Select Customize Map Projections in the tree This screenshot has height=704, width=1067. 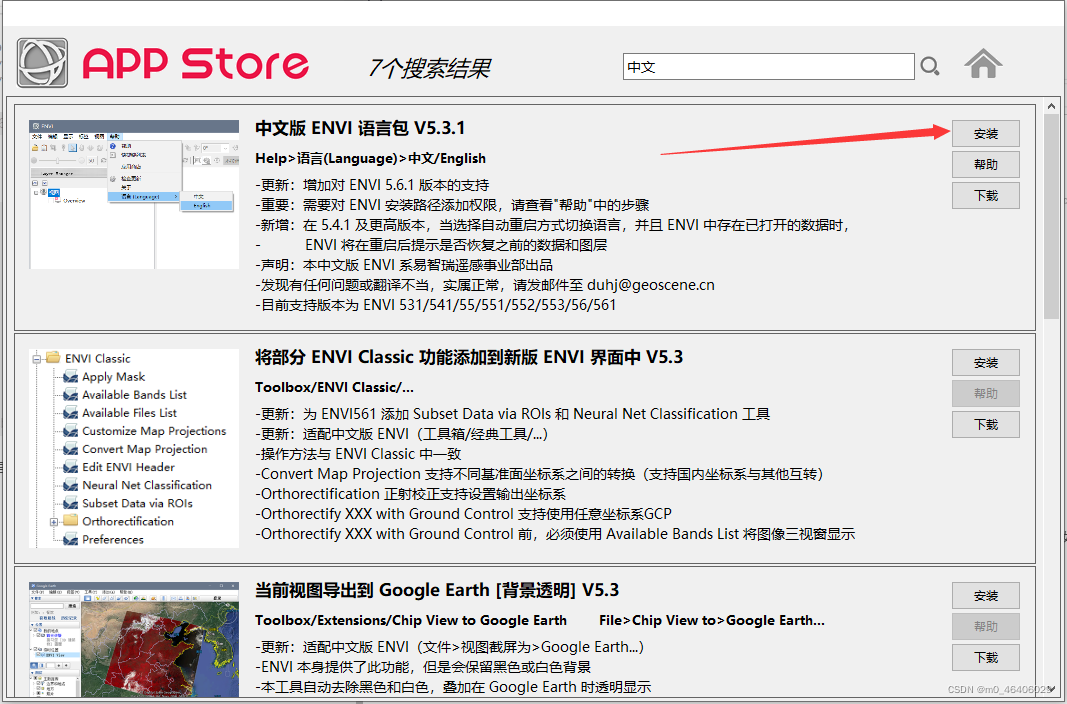pyautogui.click(x=154, y=431)
